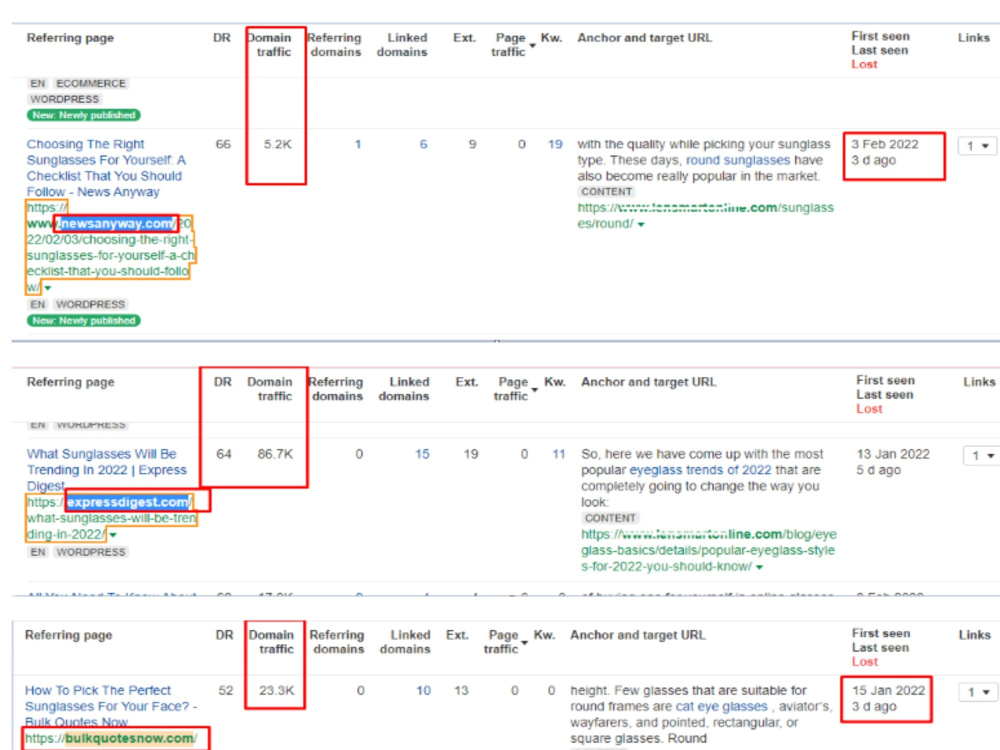Image resolution: width=1000 pixels, height=750 pixels.
Task: Open the linked domains count 15
Action: tap(422, 454)
